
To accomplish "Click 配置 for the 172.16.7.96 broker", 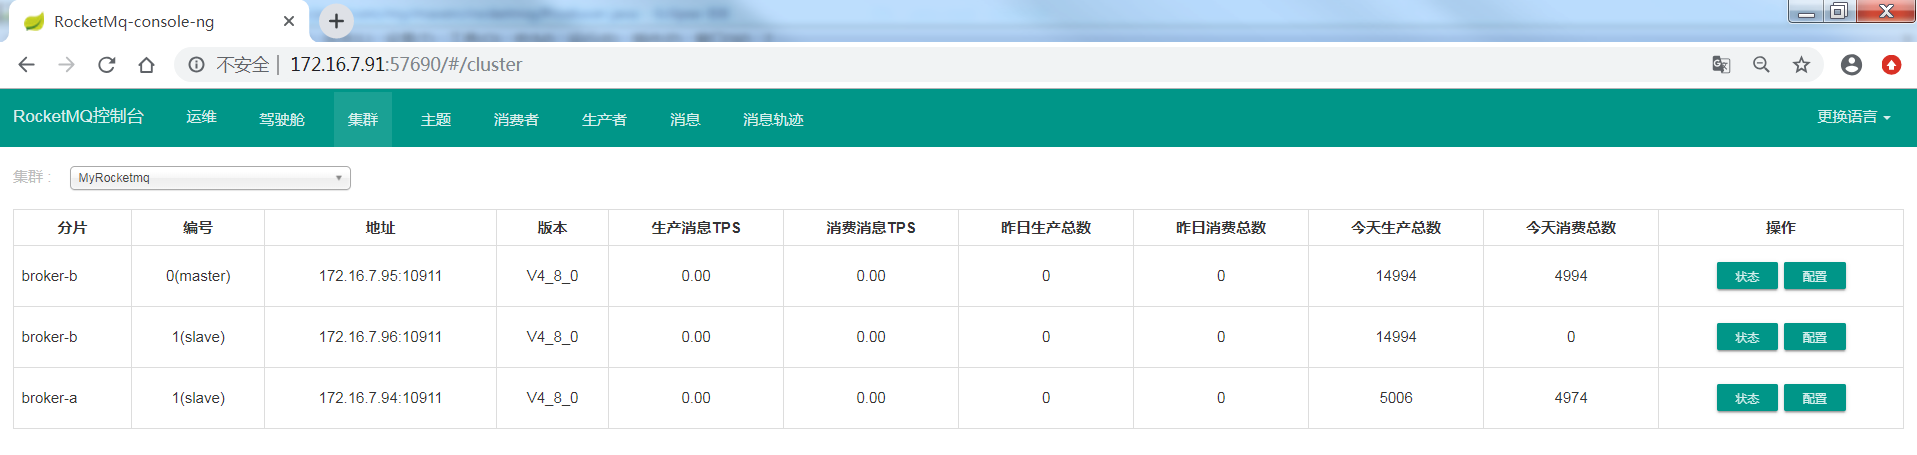I will (x=1815, y=337).
